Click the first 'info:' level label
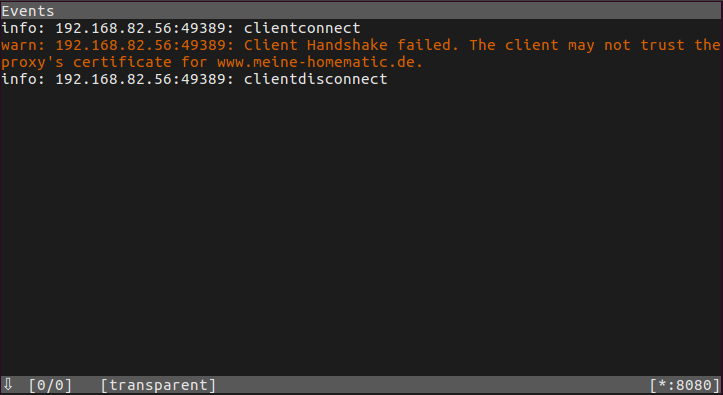Viewport: 723px width, 395px height. pyautogui.click(x=24, y=28)
